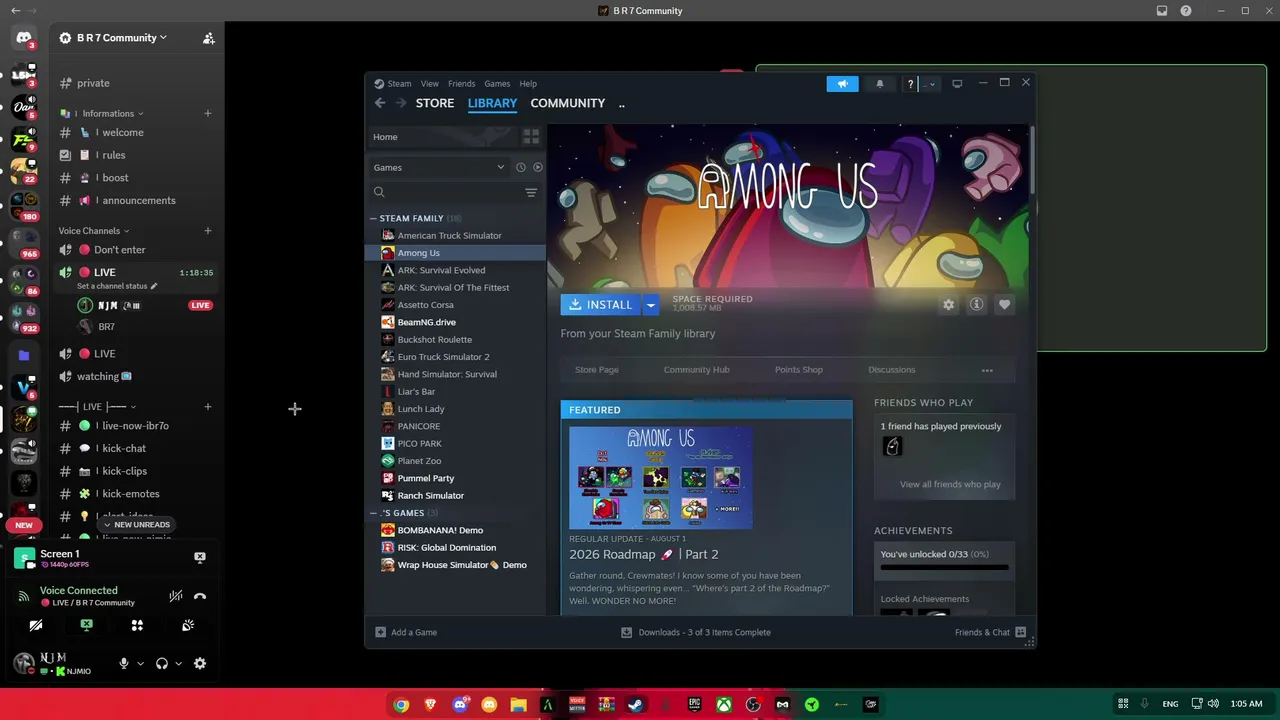
Task: Open Install options dropdown arrow
Action: (x=650, y=305)
